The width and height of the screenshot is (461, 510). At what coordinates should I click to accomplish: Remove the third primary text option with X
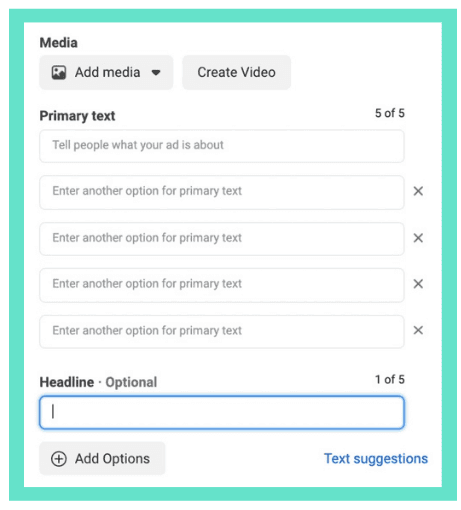click(418, 238)
